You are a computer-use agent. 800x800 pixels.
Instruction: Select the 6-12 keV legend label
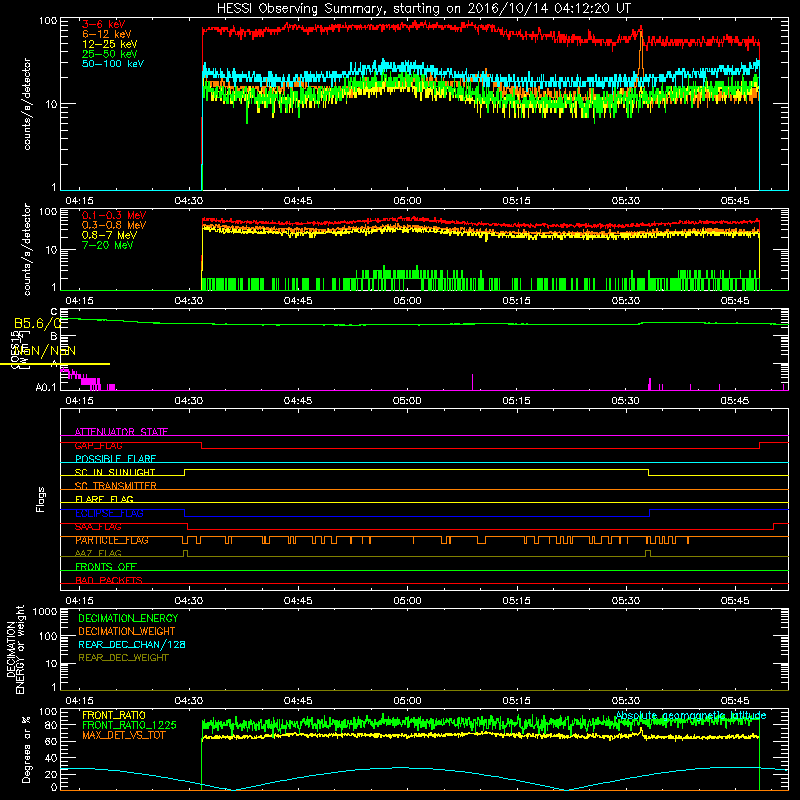(x=107, y=34)
